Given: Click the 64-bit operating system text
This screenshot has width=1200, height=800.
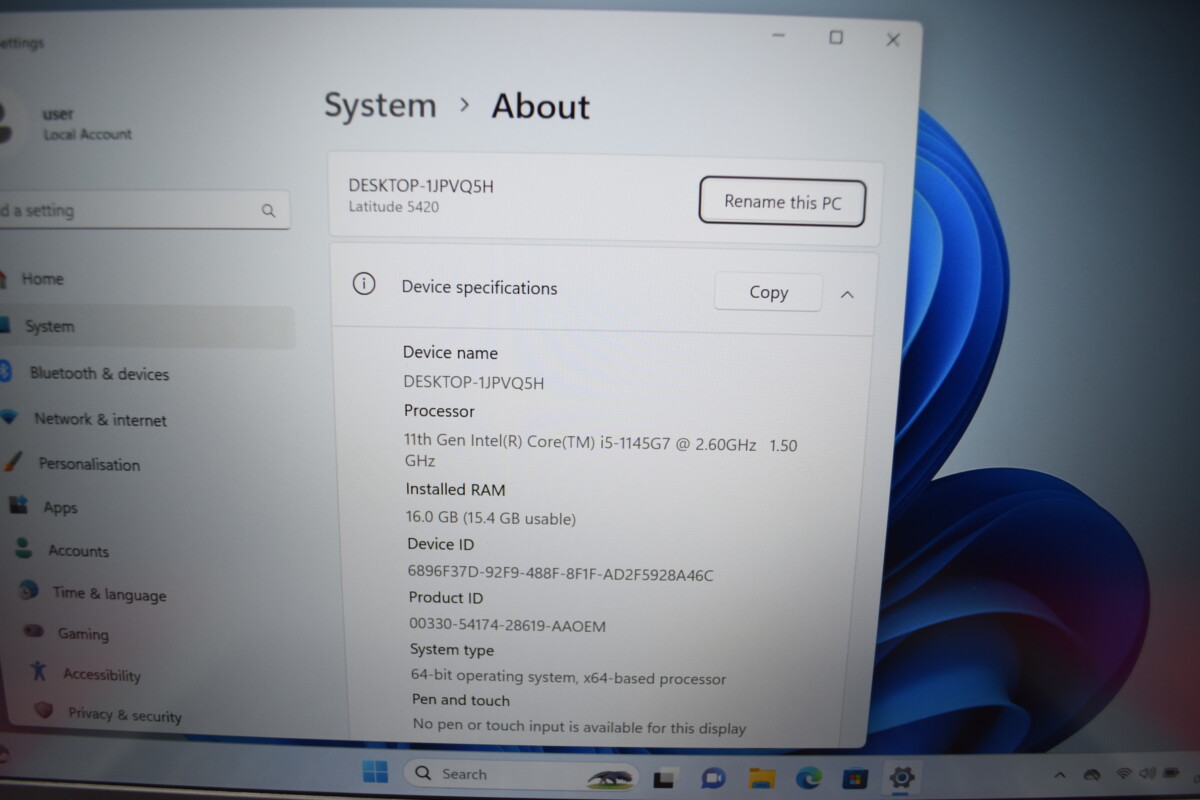Looking at the screenshot, I should (568, 678).
